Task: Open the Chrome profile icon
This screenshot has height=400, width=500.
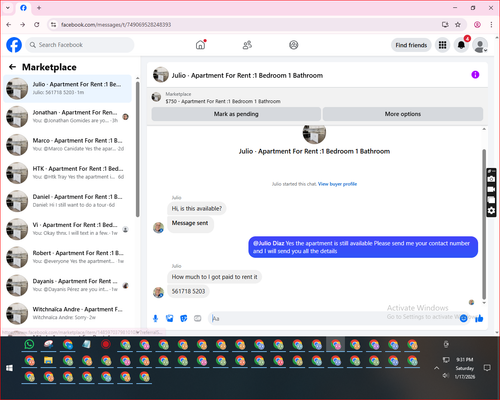Action: click(x=477, y=25)
